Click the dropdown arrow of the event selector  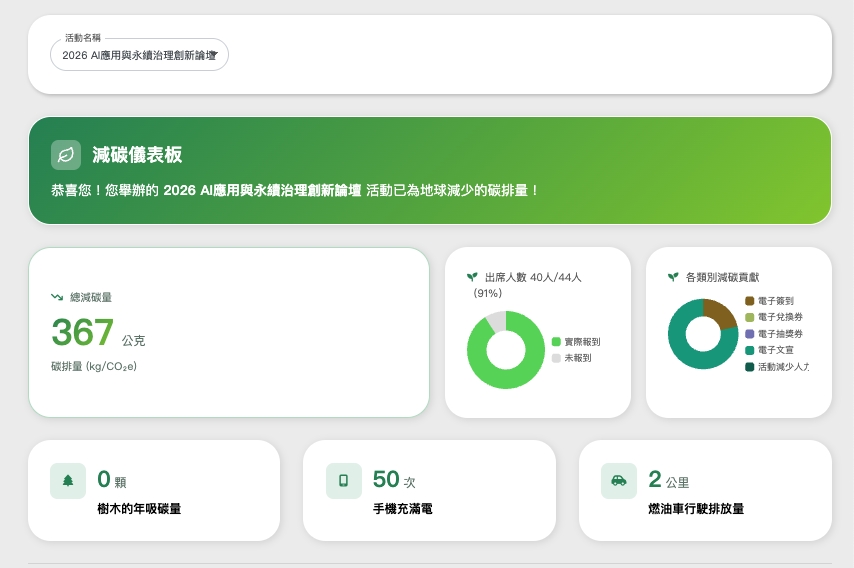213,55
